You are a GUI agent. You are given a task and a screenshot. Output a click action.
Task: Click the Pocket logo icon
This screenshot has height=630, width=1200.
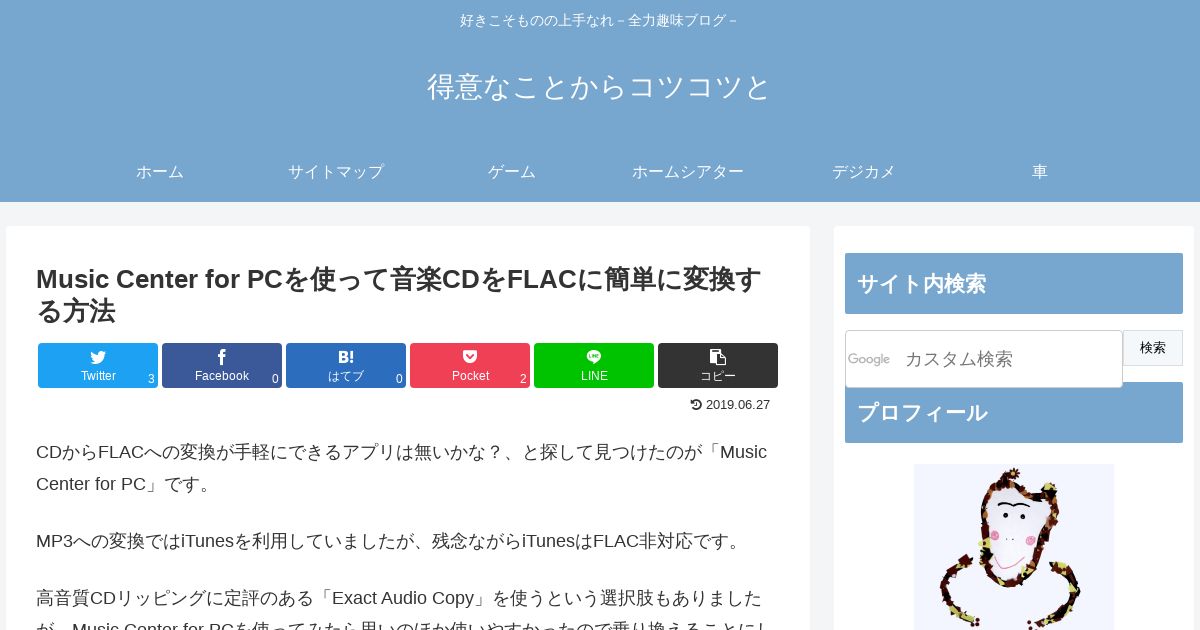tap(470, 356)
